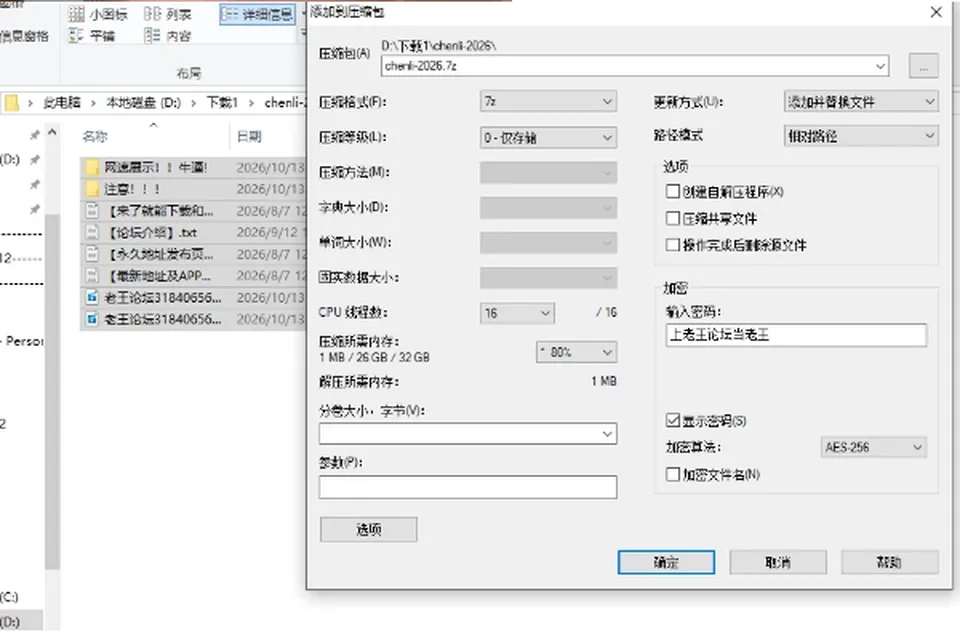
Task: Click the pin icon next to (D:) in sidebar
Action: [35, 160]
